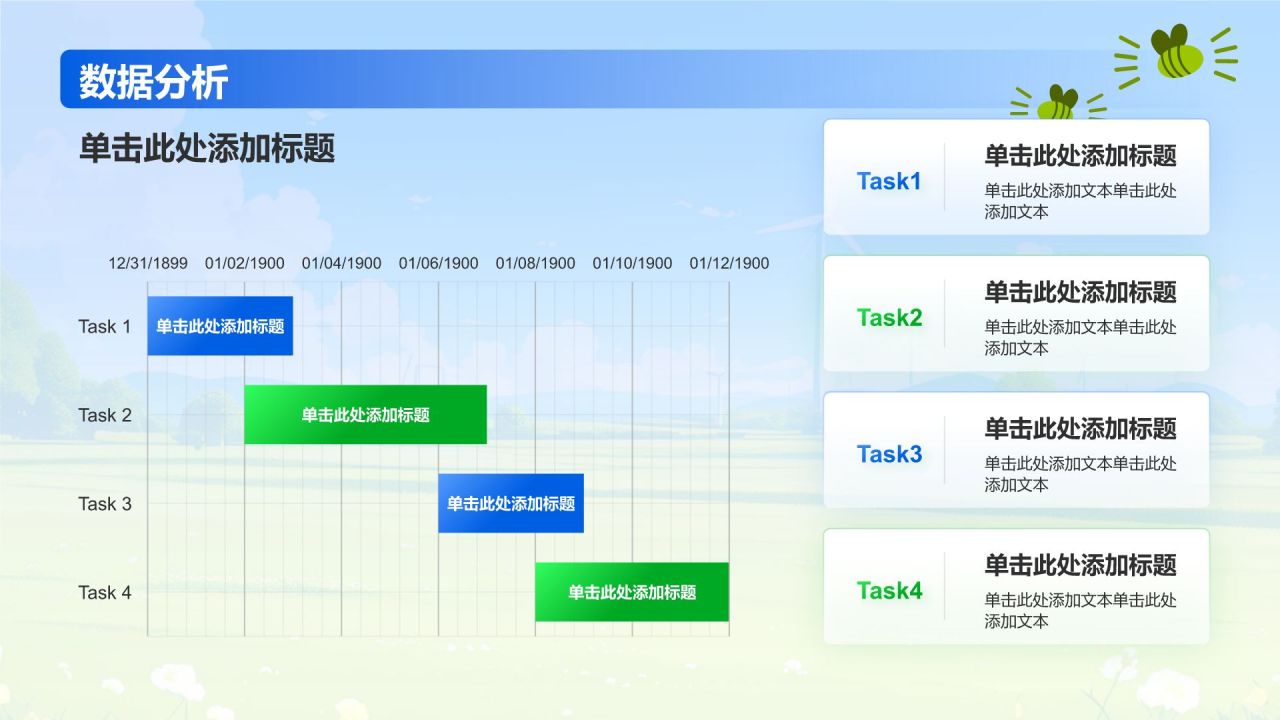The height and width of the screenshot is (720, 1280).
Task: Select the Task 3 blue Gantt bar
Action: [x=511, y=503]
